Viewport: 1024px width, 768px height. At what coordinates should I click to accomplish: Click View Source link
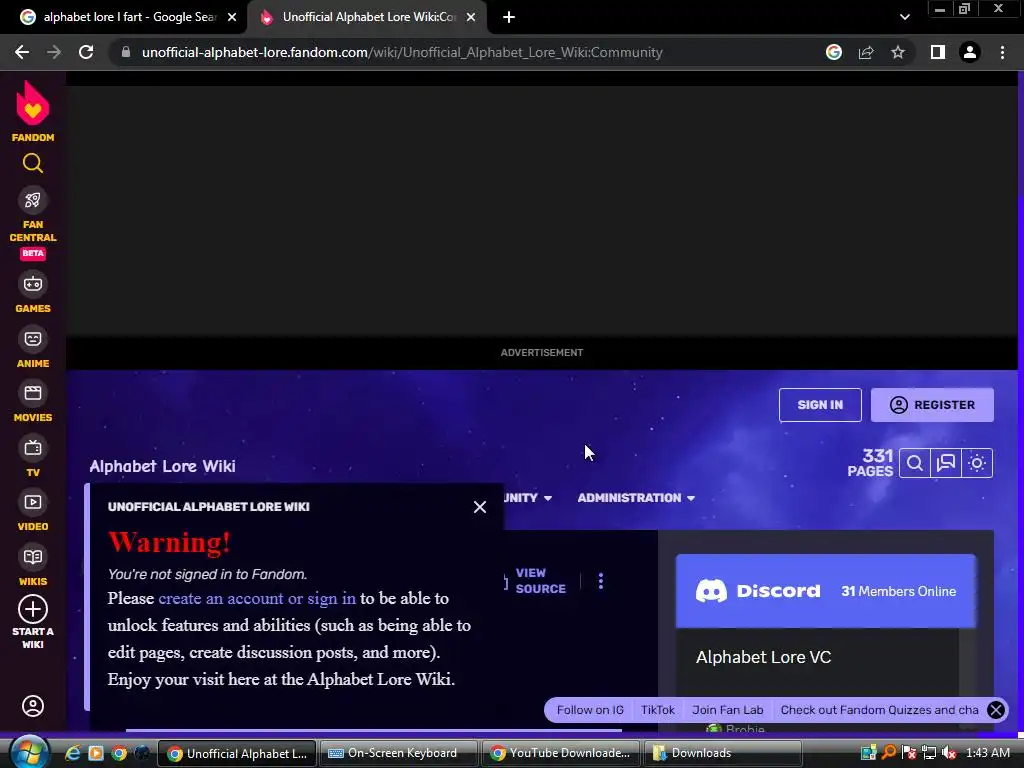pyautogui.click(x=540, y=581)
